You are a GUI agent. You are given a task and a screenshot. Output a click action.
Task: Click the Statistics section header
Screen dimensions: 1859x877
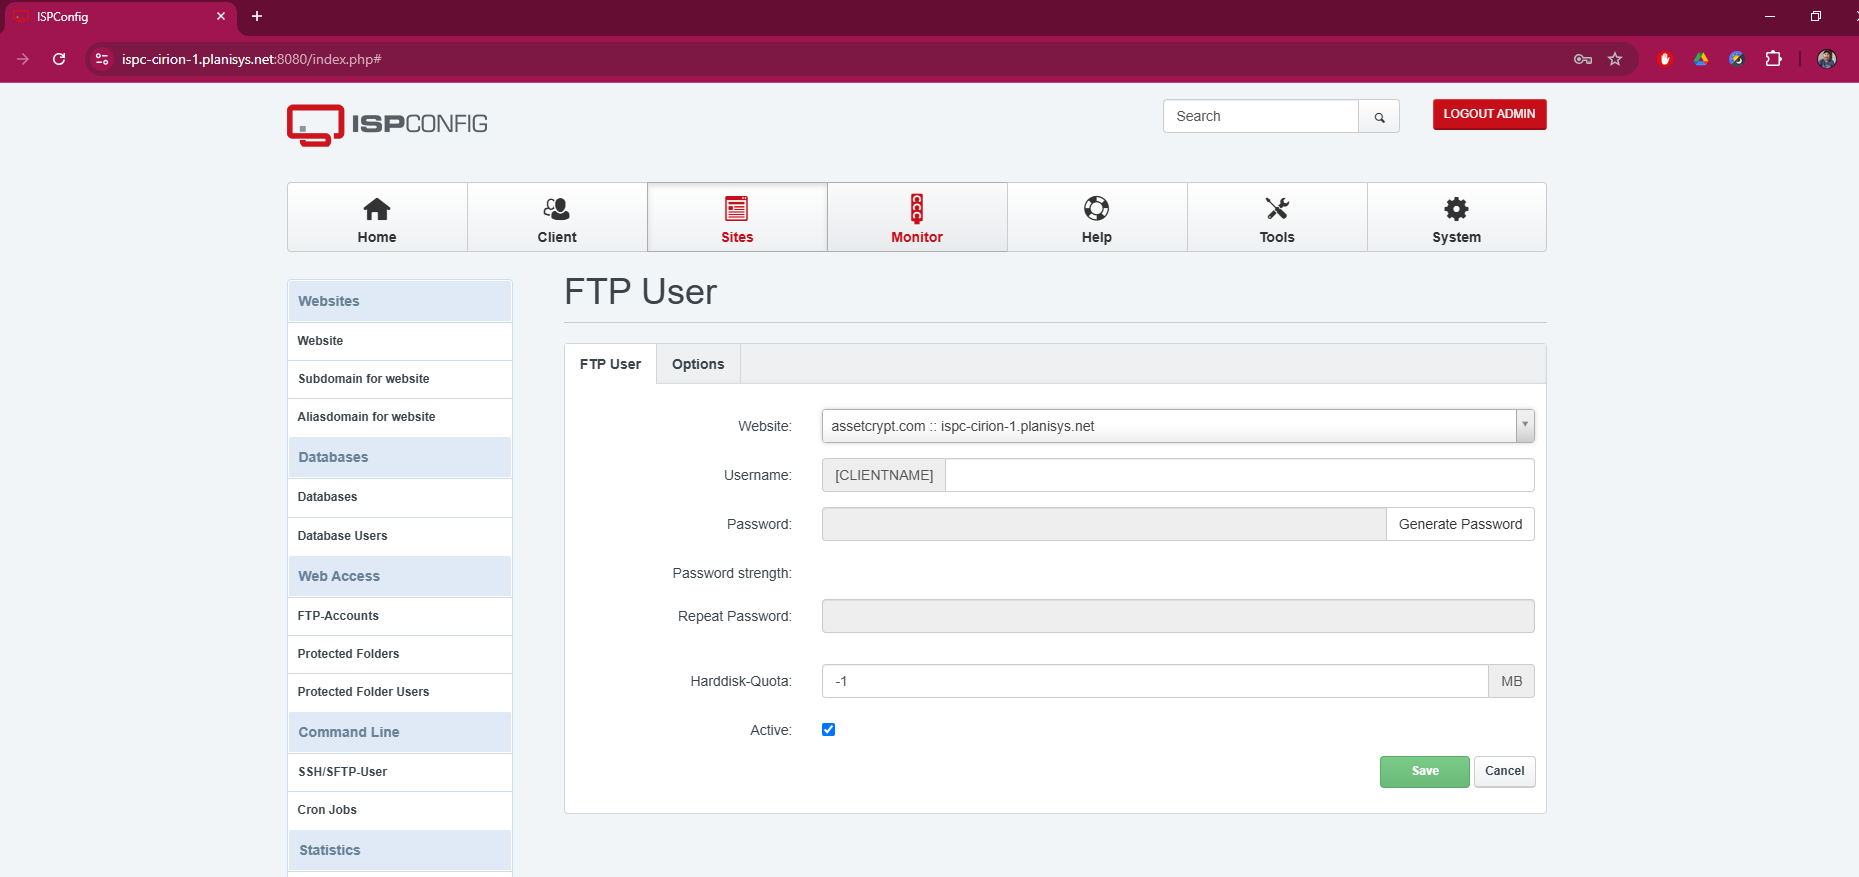click(400, 850)
